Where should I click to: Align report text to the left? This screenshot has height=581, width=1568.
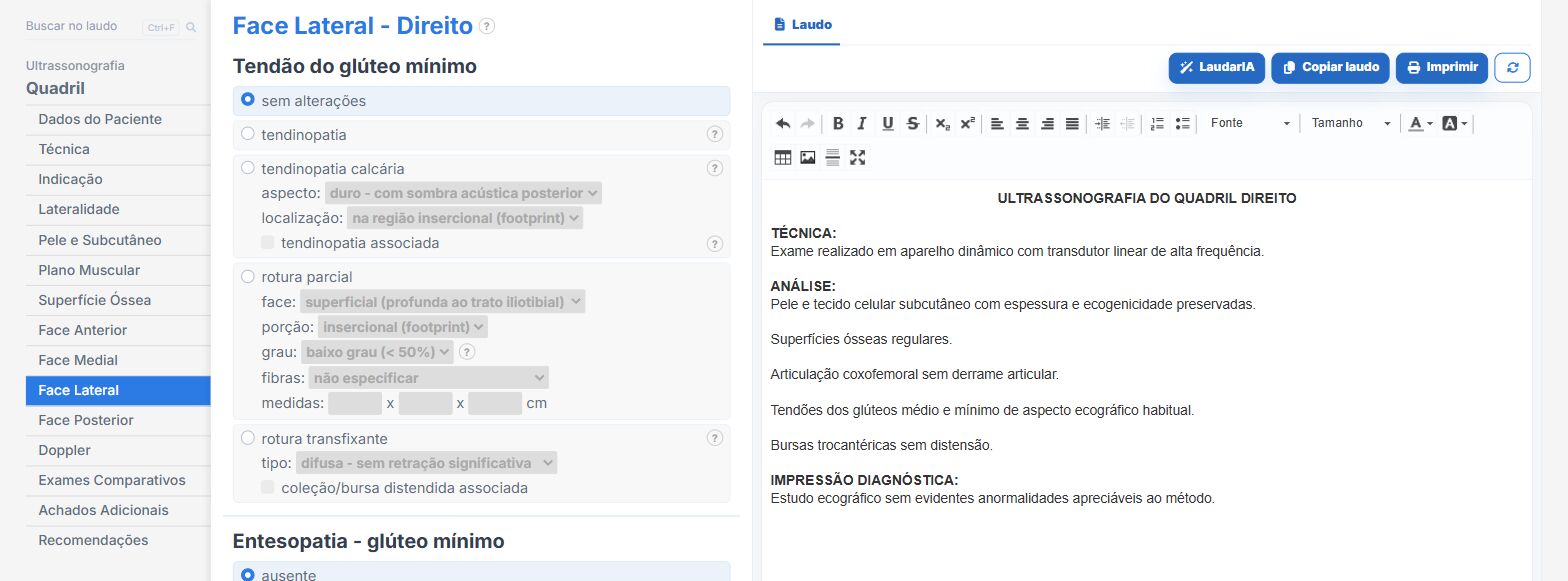pyautogui.click(x=997, y=123)
